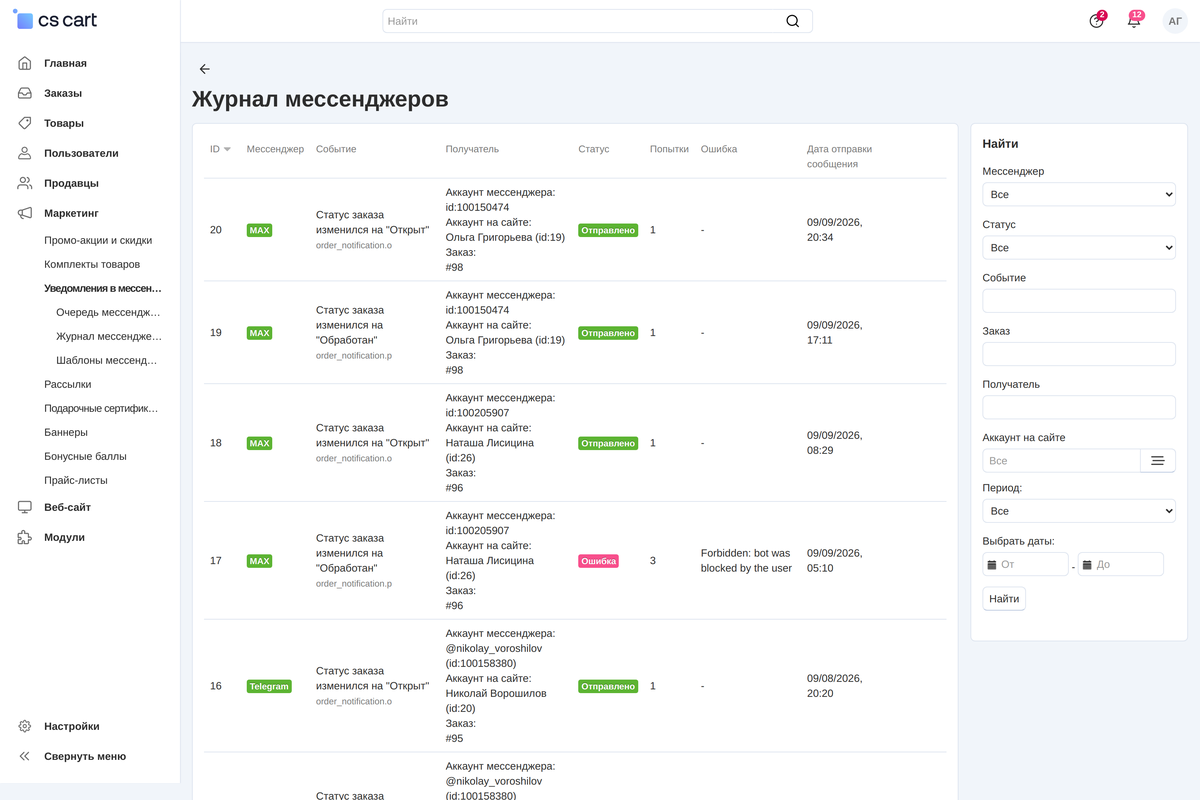Click the Отправлено badge in row 19
This screenshot has width=1200, height=800.
(608, 333)
